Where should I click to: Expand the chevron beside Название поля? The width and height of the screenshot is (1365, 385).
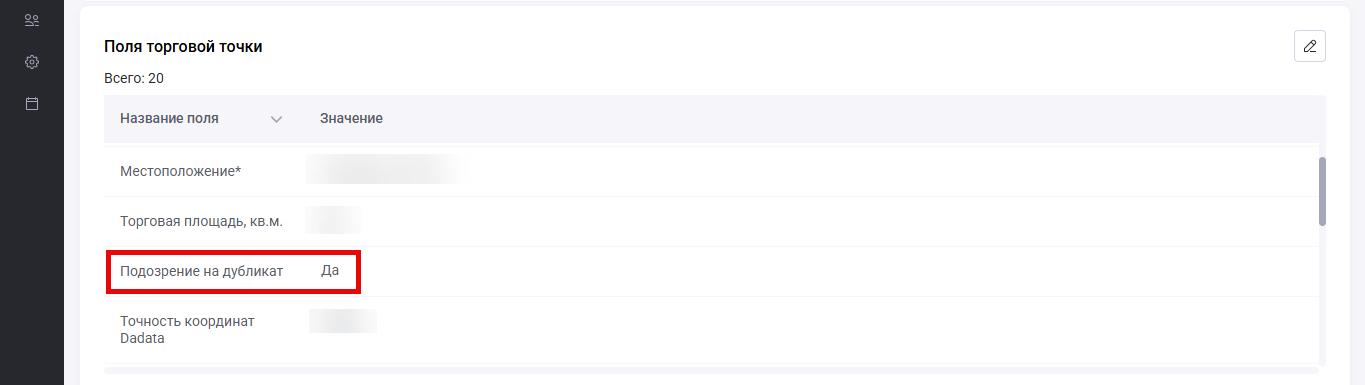pos(276,119)
